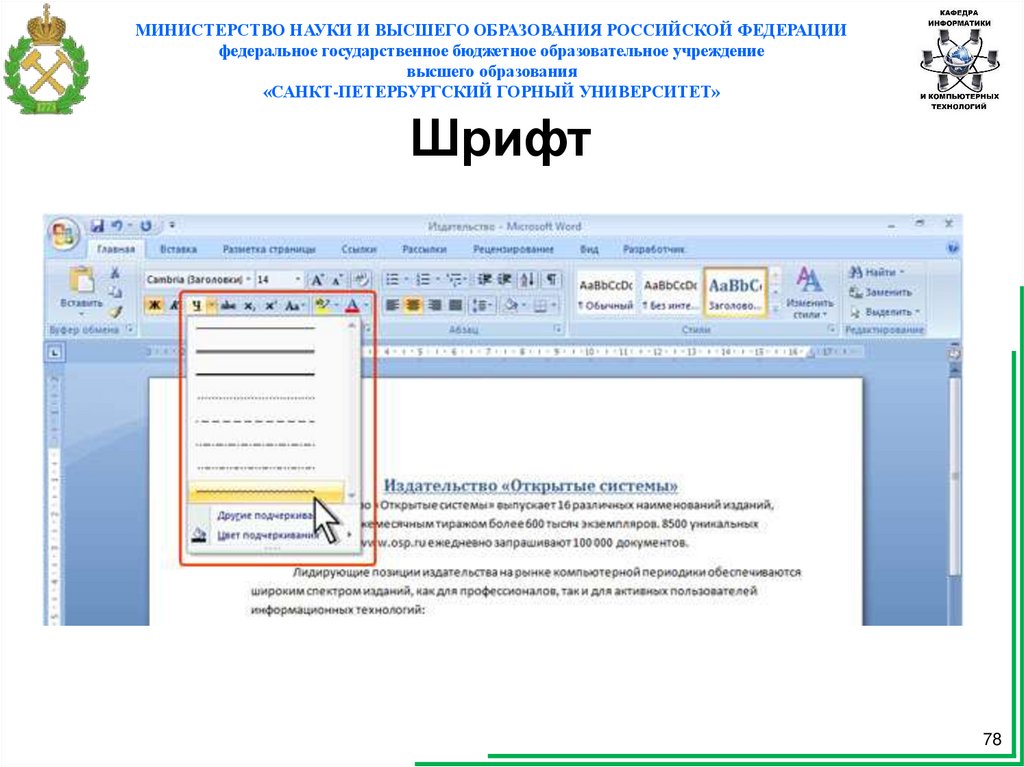Open Разработчик tab

(x=654, y=250)
